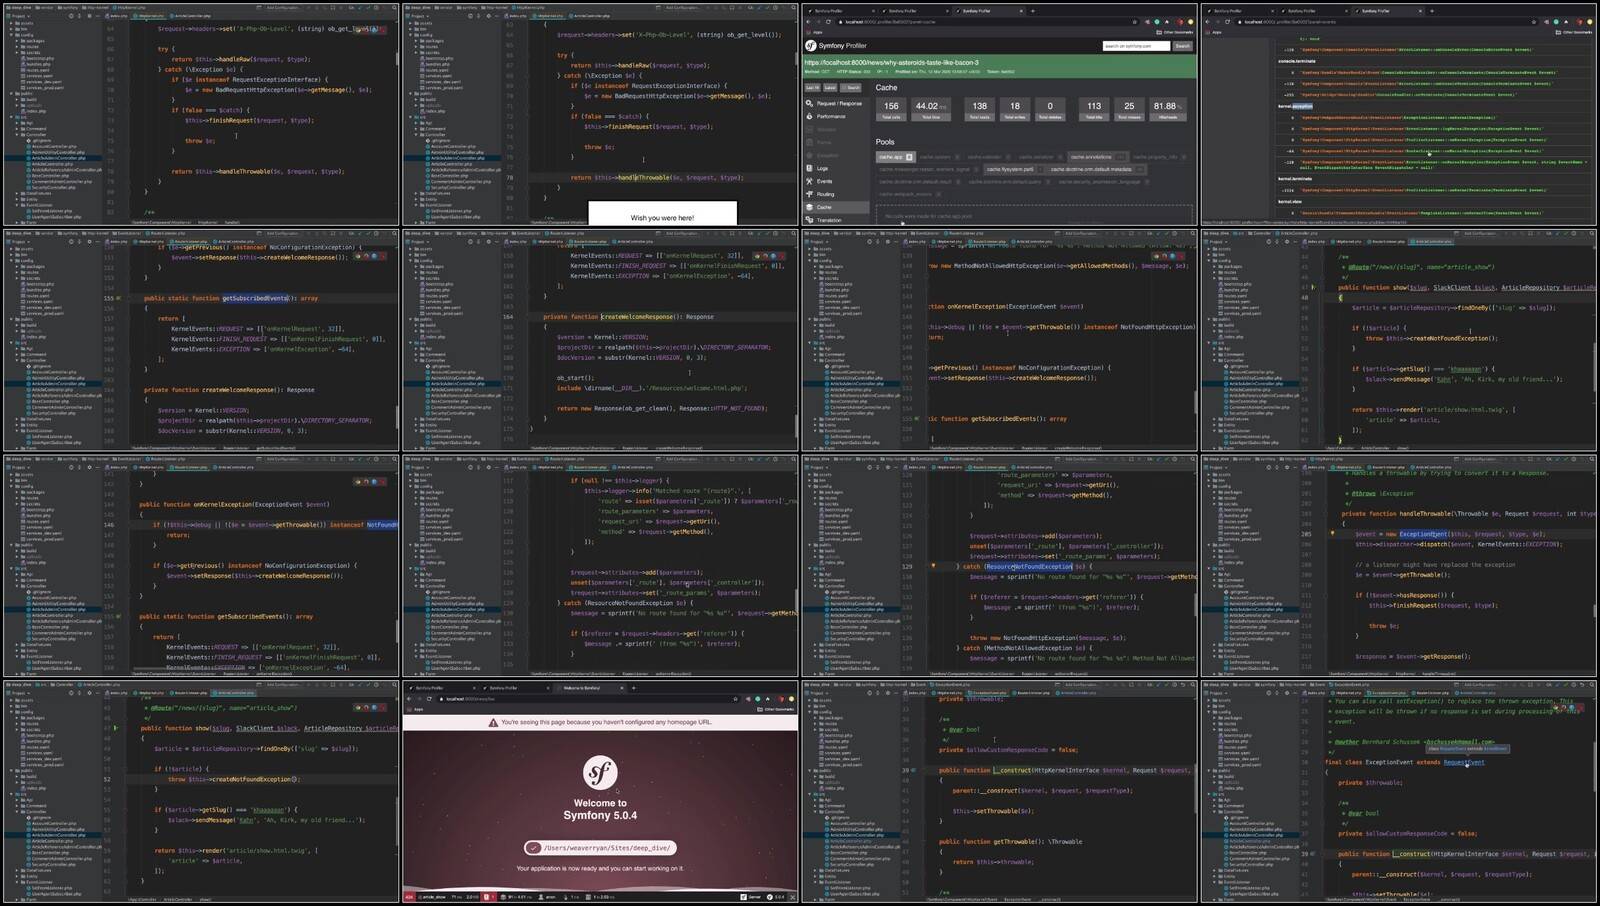Collapse the EventListener folder in the getThrowable() code frame

click(x=816, y=882)
